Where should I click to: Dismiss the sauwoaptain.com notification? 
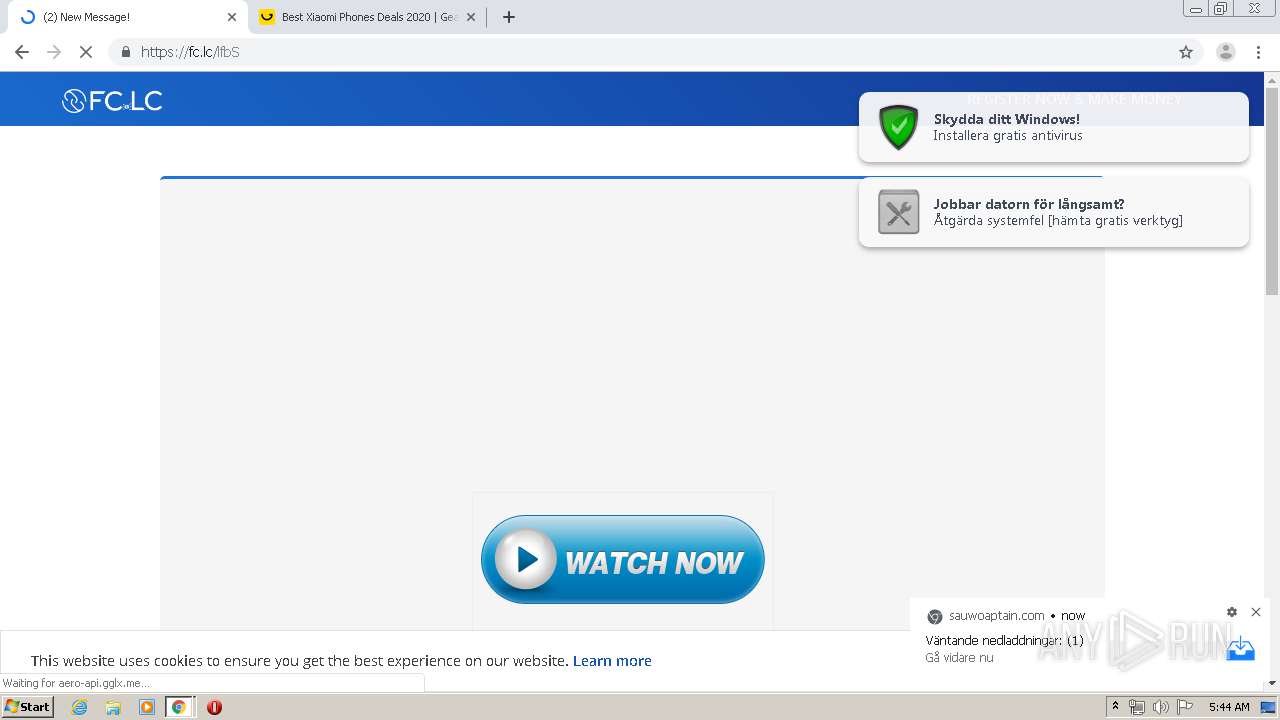(x=1256, y=612)
